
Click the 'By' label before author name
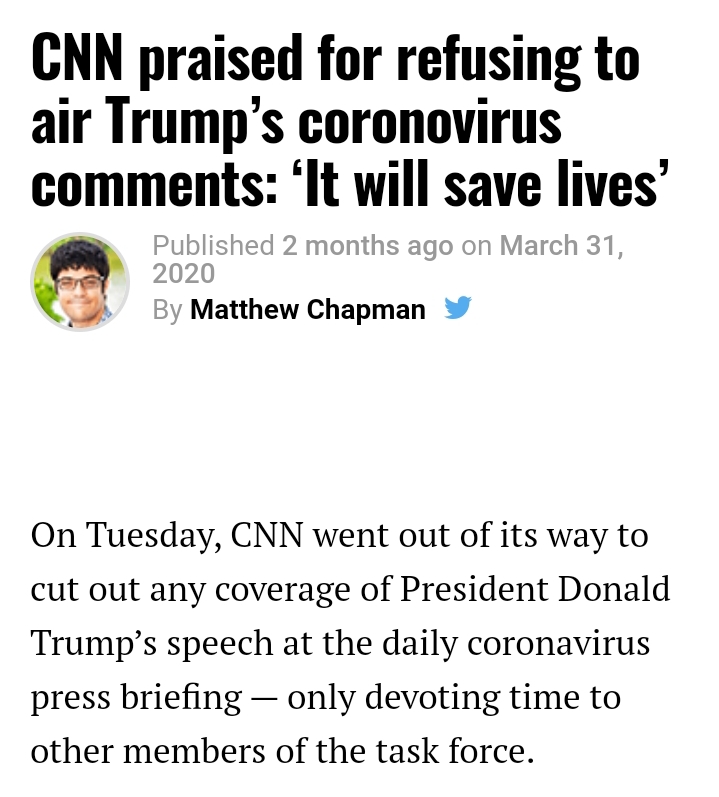(167, 310)
